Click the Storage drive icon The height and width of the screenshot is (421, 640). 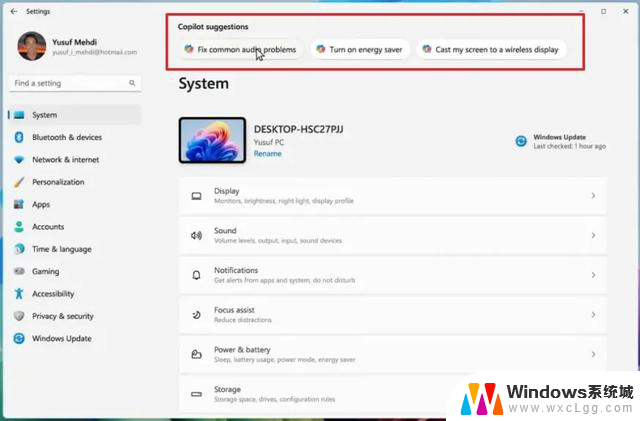point(196,394)
